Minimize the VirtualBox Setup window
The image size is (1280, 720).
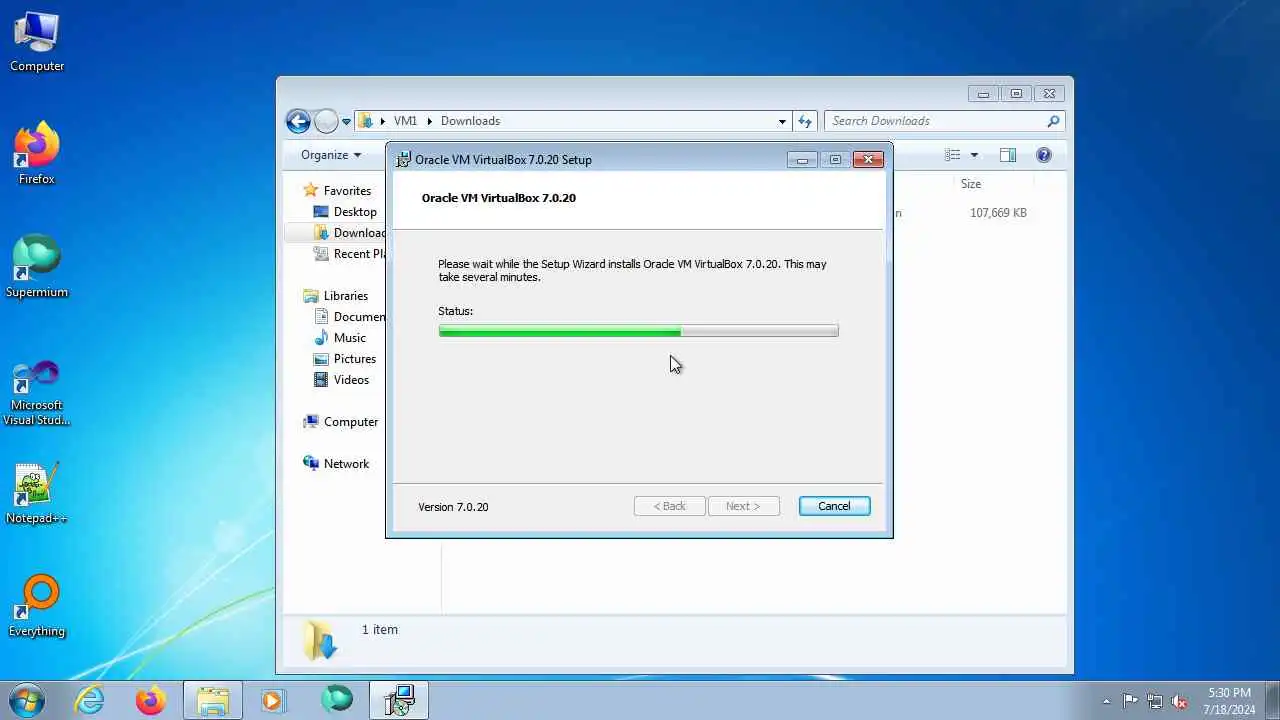click(802, 160)
